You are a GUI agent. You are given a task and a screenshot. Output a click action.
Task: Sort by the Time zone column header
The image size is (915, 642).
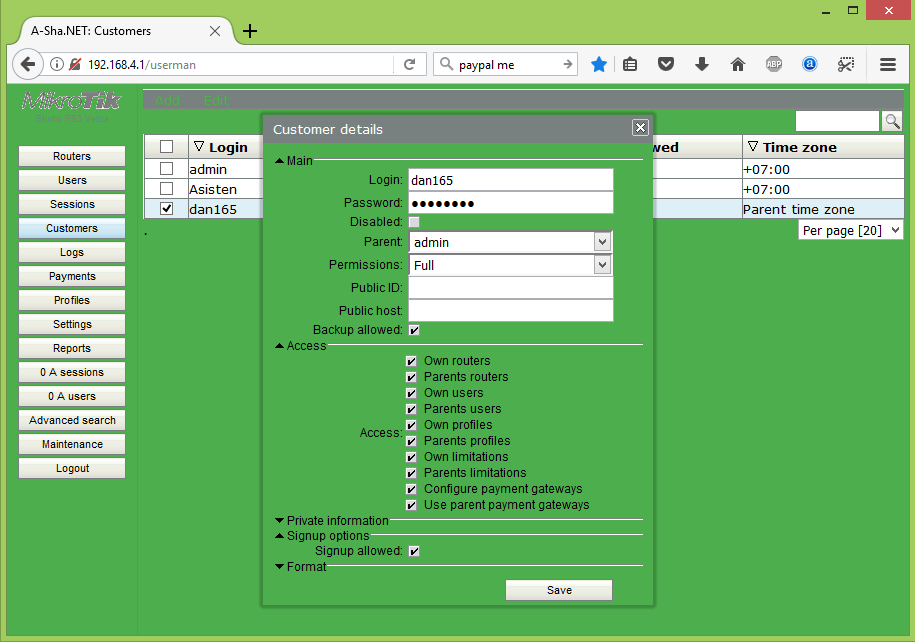(x=823, y=147)
